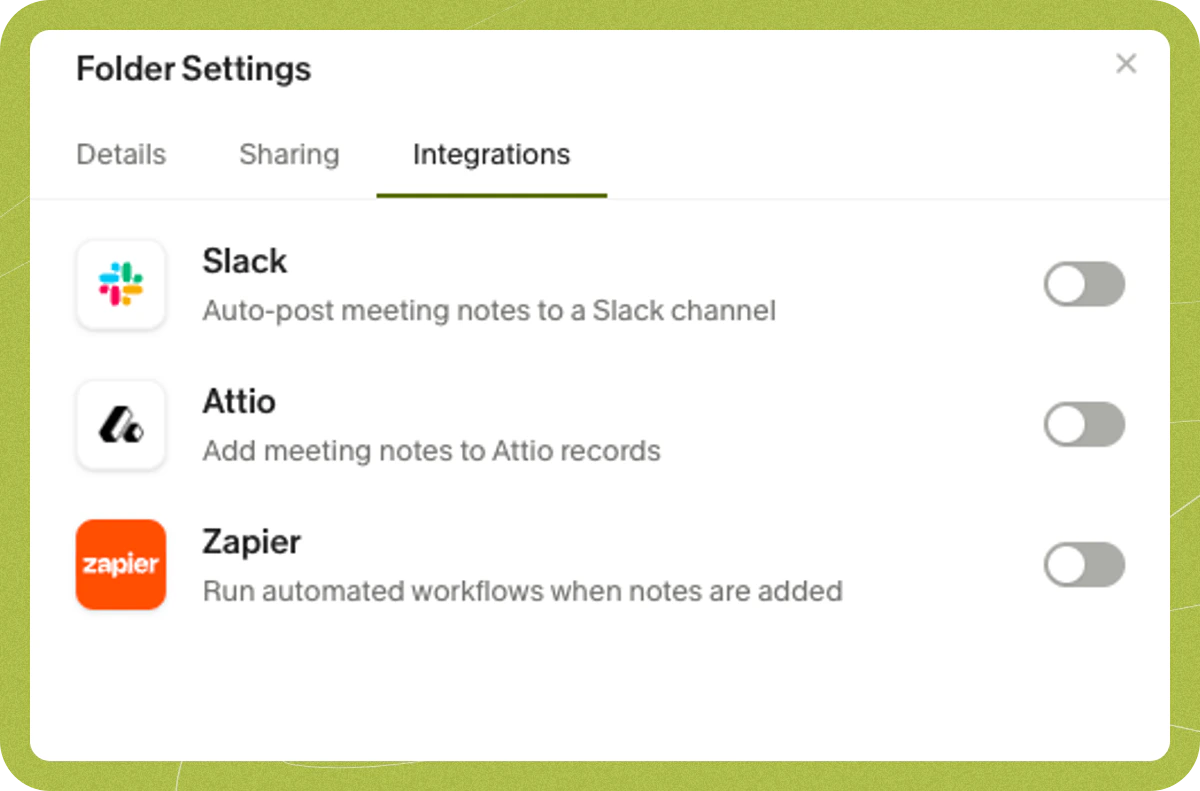
Task: Click the colorful Slack pinwheel logo
Action: tap(120, 285)
